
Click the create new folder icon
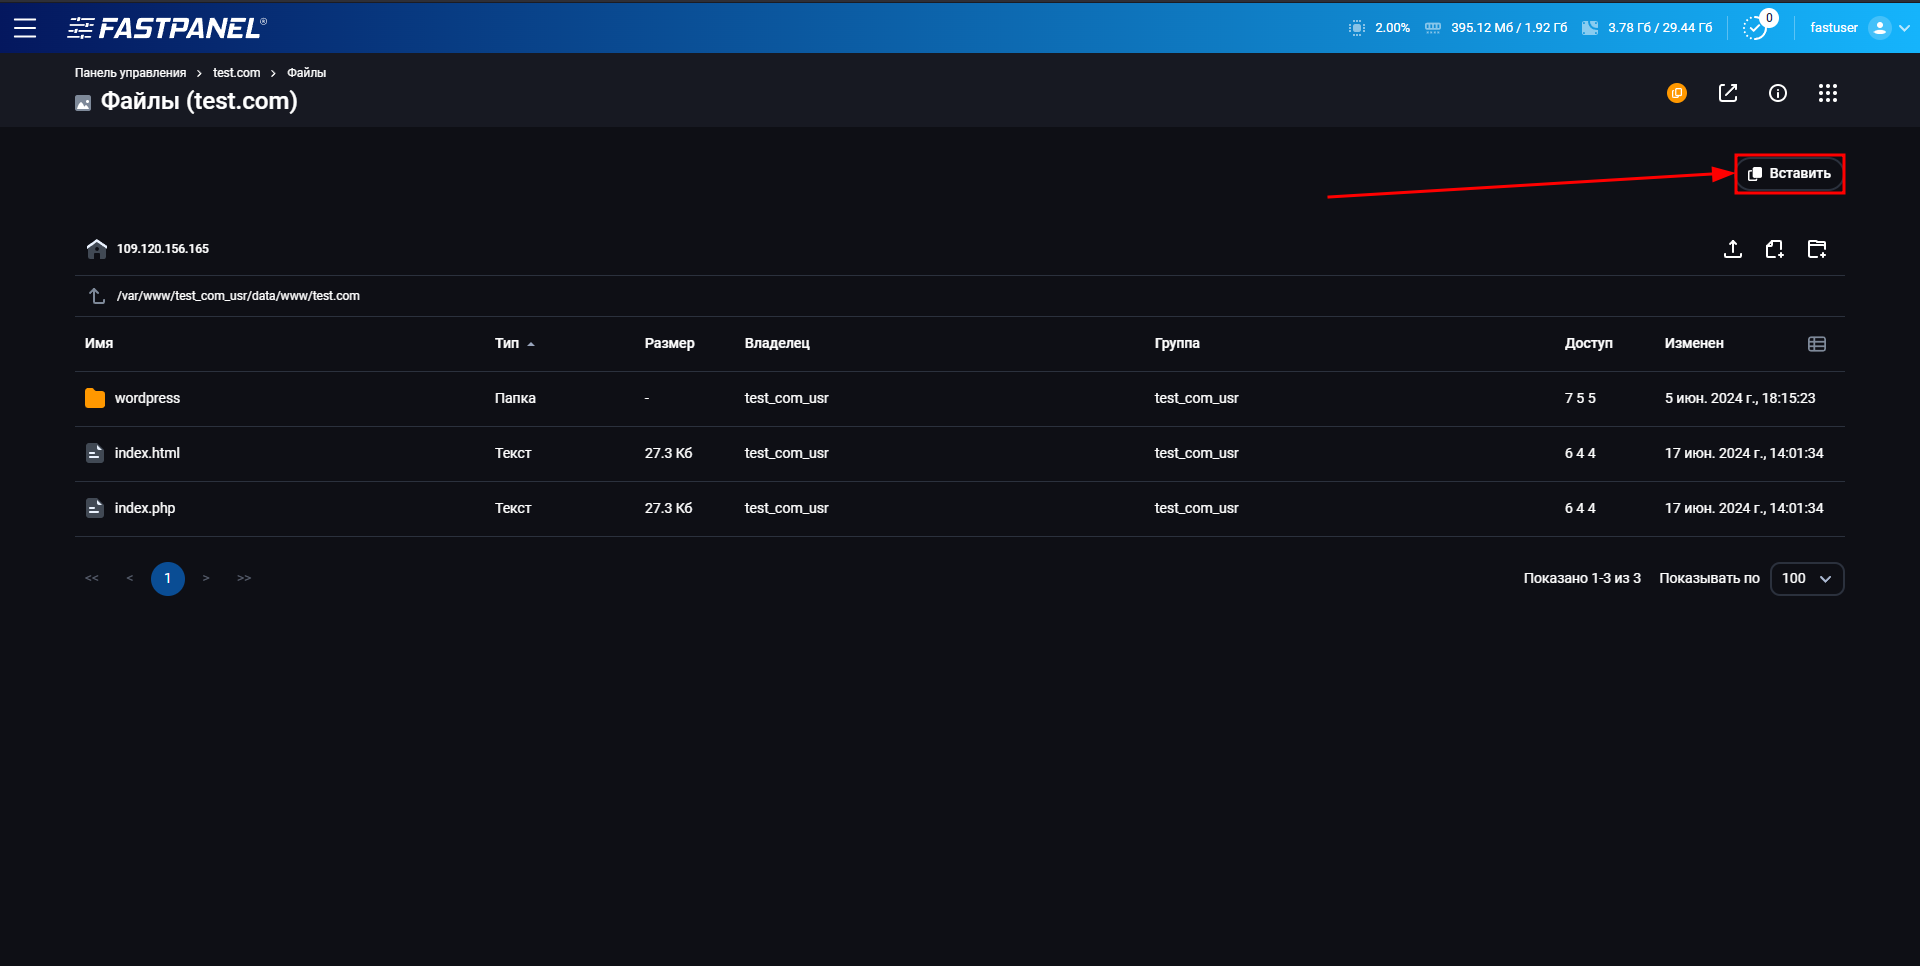(x=1817, y=249)
